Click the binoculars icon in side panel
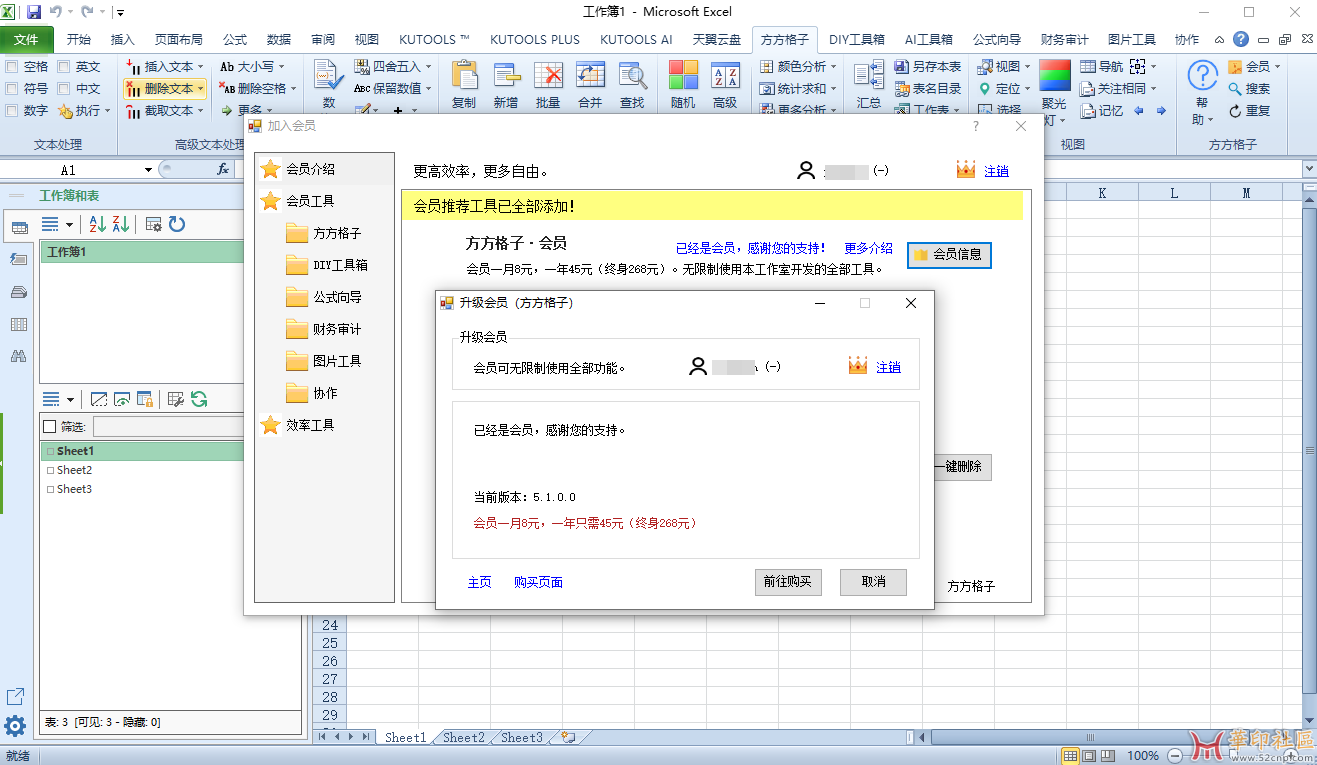Viewport: 1317px width, 765px height. (18, 356)
